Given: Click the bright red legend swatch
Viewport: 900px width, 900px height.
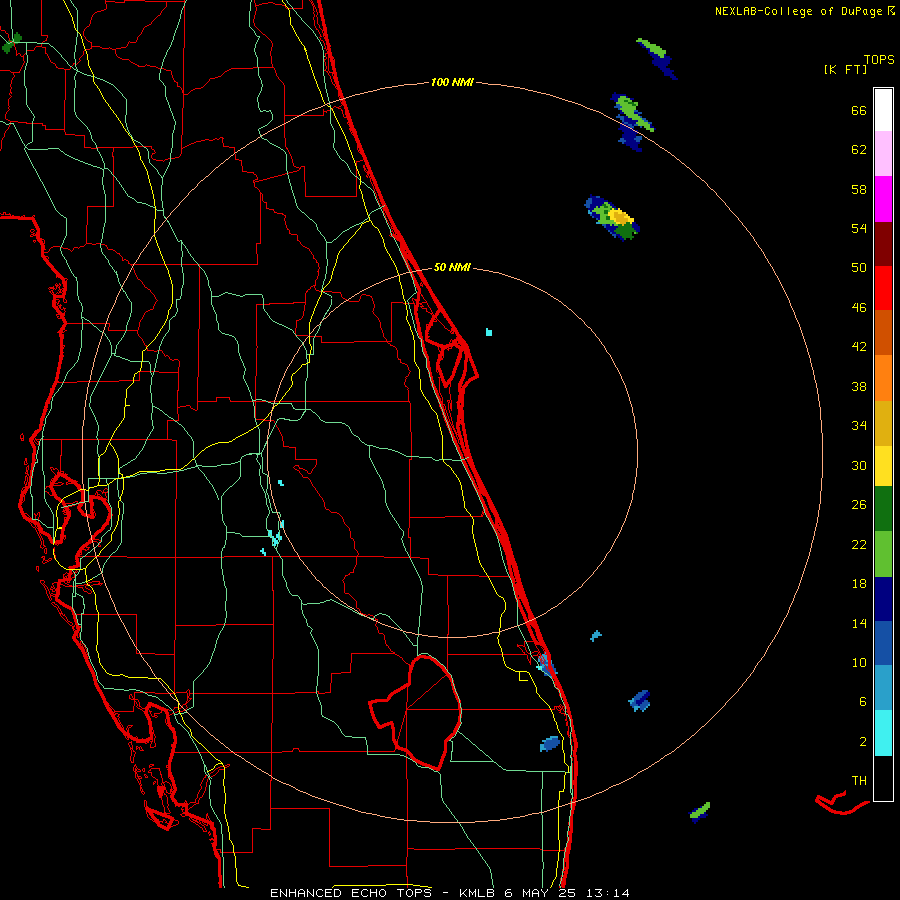Looking at the screenshot, I should [x=883, y=288].
